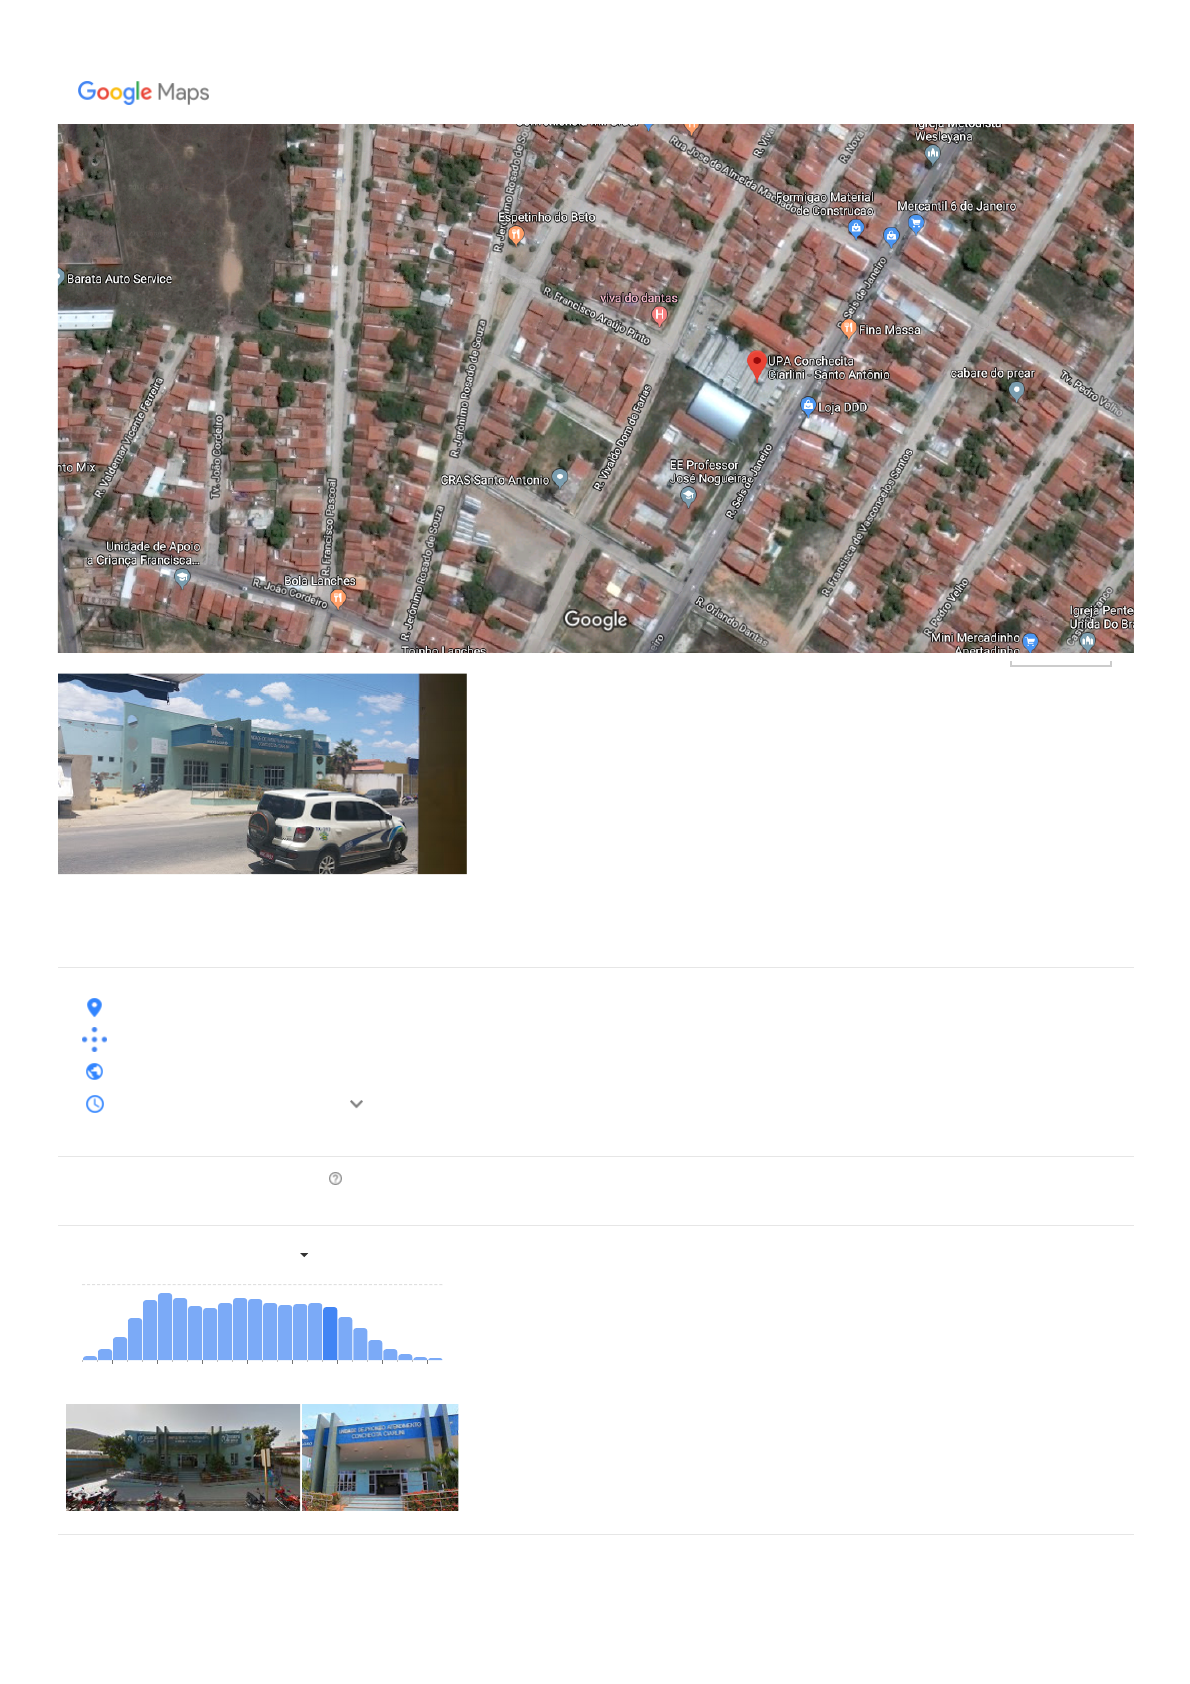Click the popular times help question mark
The height and width of the screenshot is (1684, 1190).
click(336, 1179)
